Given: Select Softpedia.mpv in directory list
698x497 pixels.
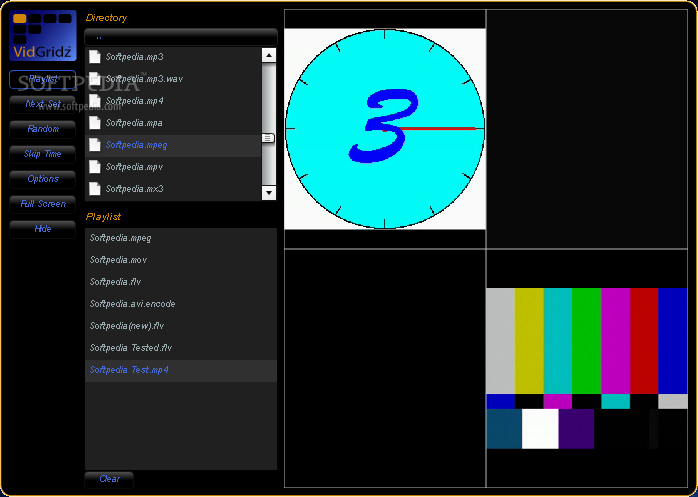Looking at the screenshot, I should click(173, 167).
